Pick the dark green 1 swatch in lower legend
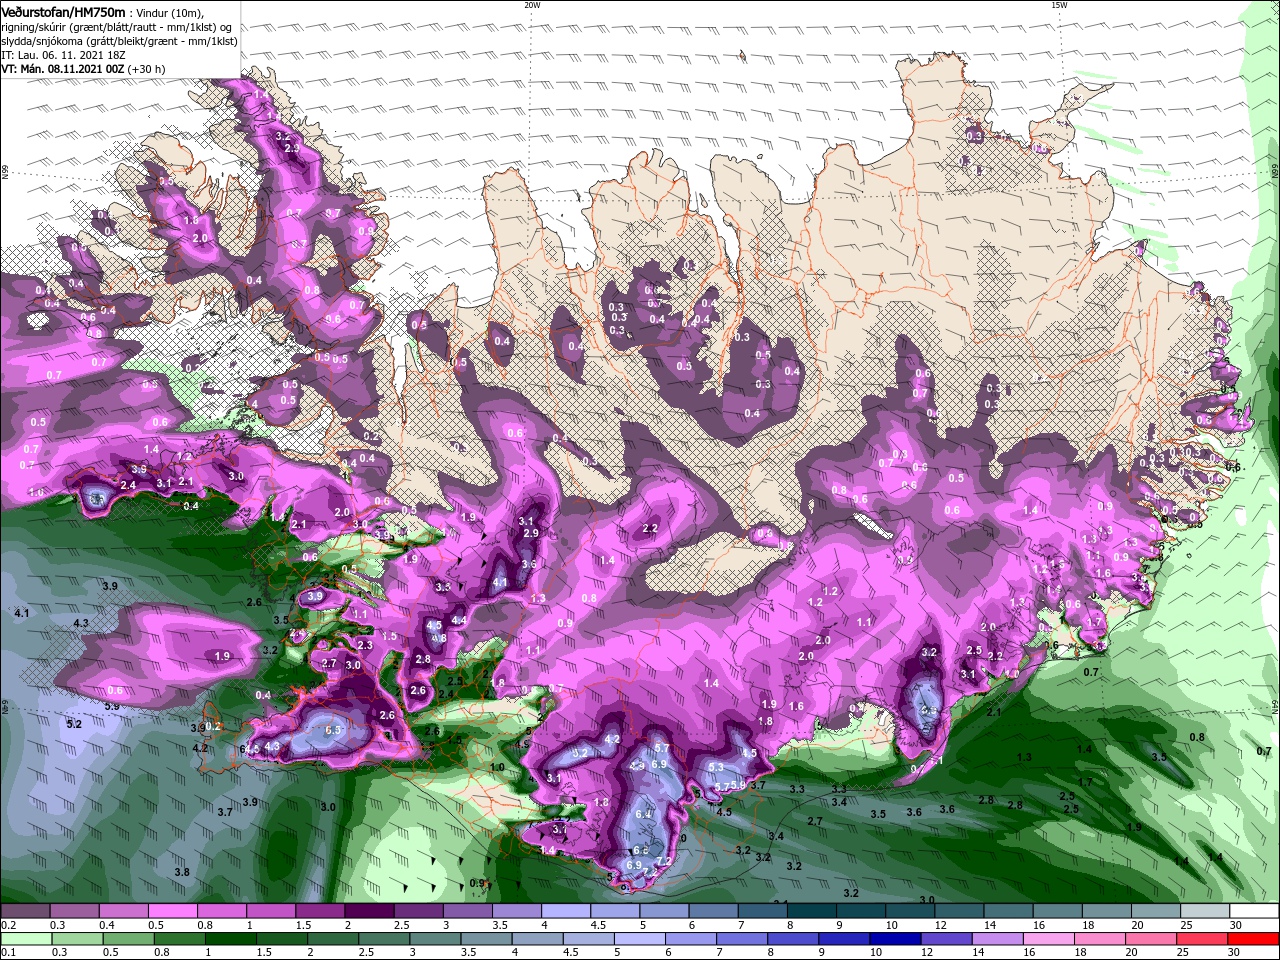The width and height of the screenshot is (1280, 960). (231, 939)
